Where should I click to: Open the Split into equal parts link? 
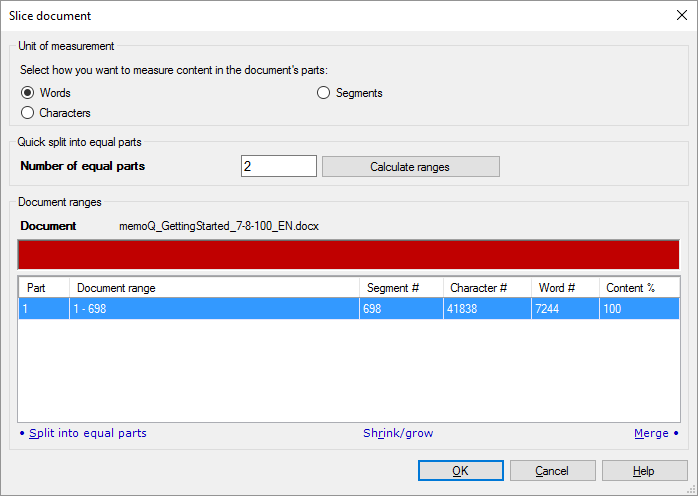point(87,433)
